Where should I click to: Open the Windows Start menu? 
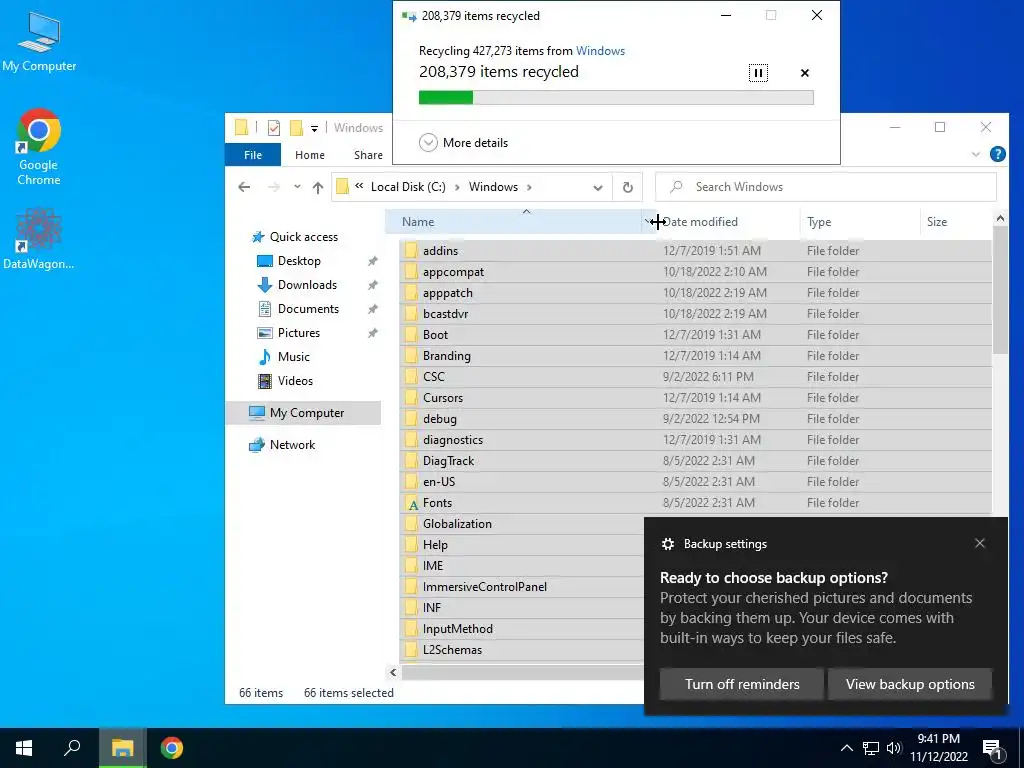pyautogui.click(x=24, y=748)
